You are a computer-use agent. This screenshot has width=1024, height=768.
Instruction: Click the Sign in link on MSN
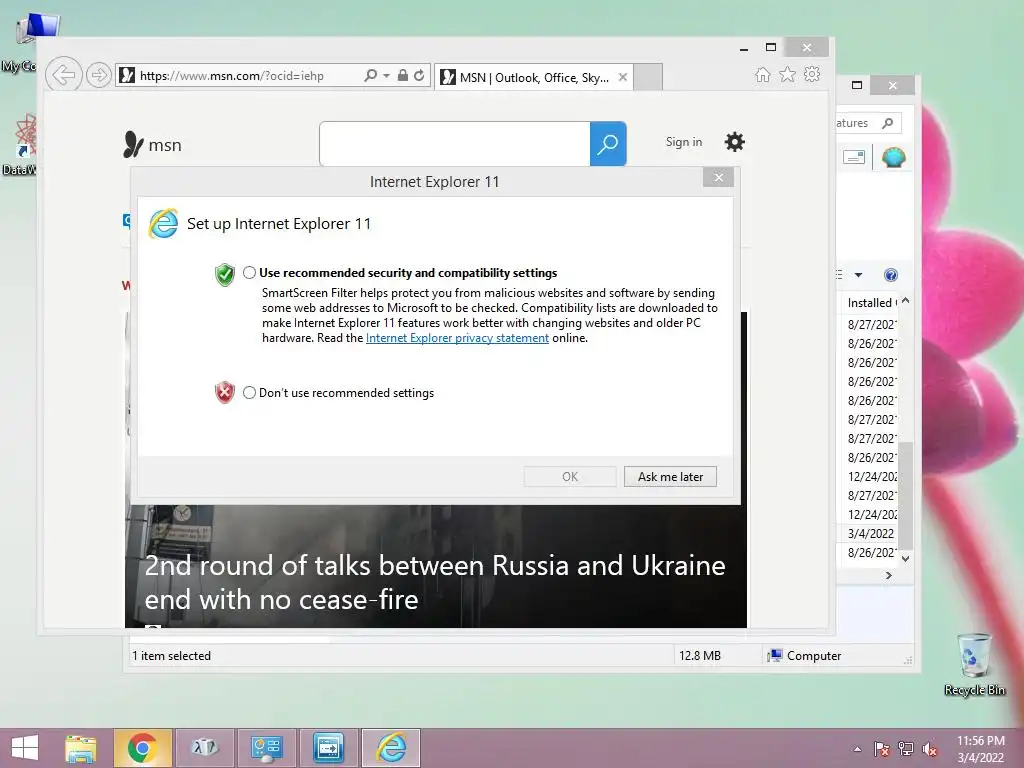click(684, 142)
